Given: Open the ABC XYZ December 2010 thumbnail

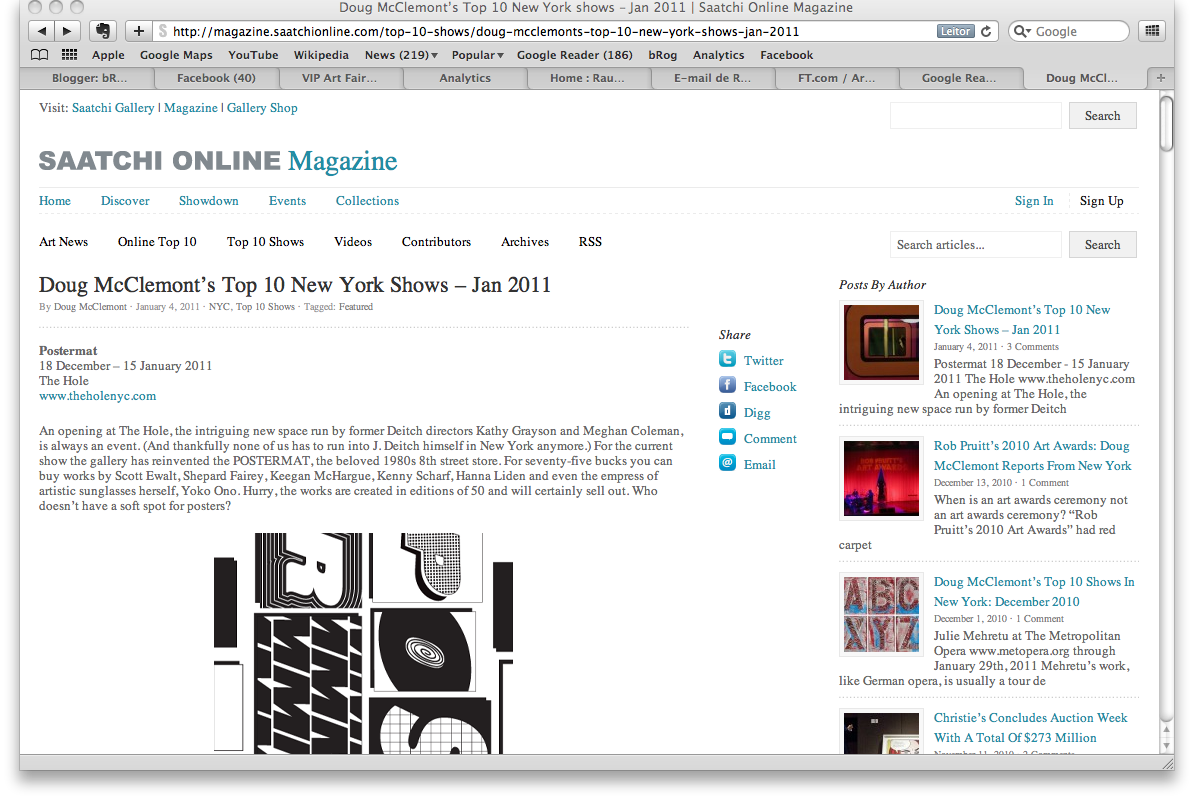Looking at the screenshot, I should 881,614.
